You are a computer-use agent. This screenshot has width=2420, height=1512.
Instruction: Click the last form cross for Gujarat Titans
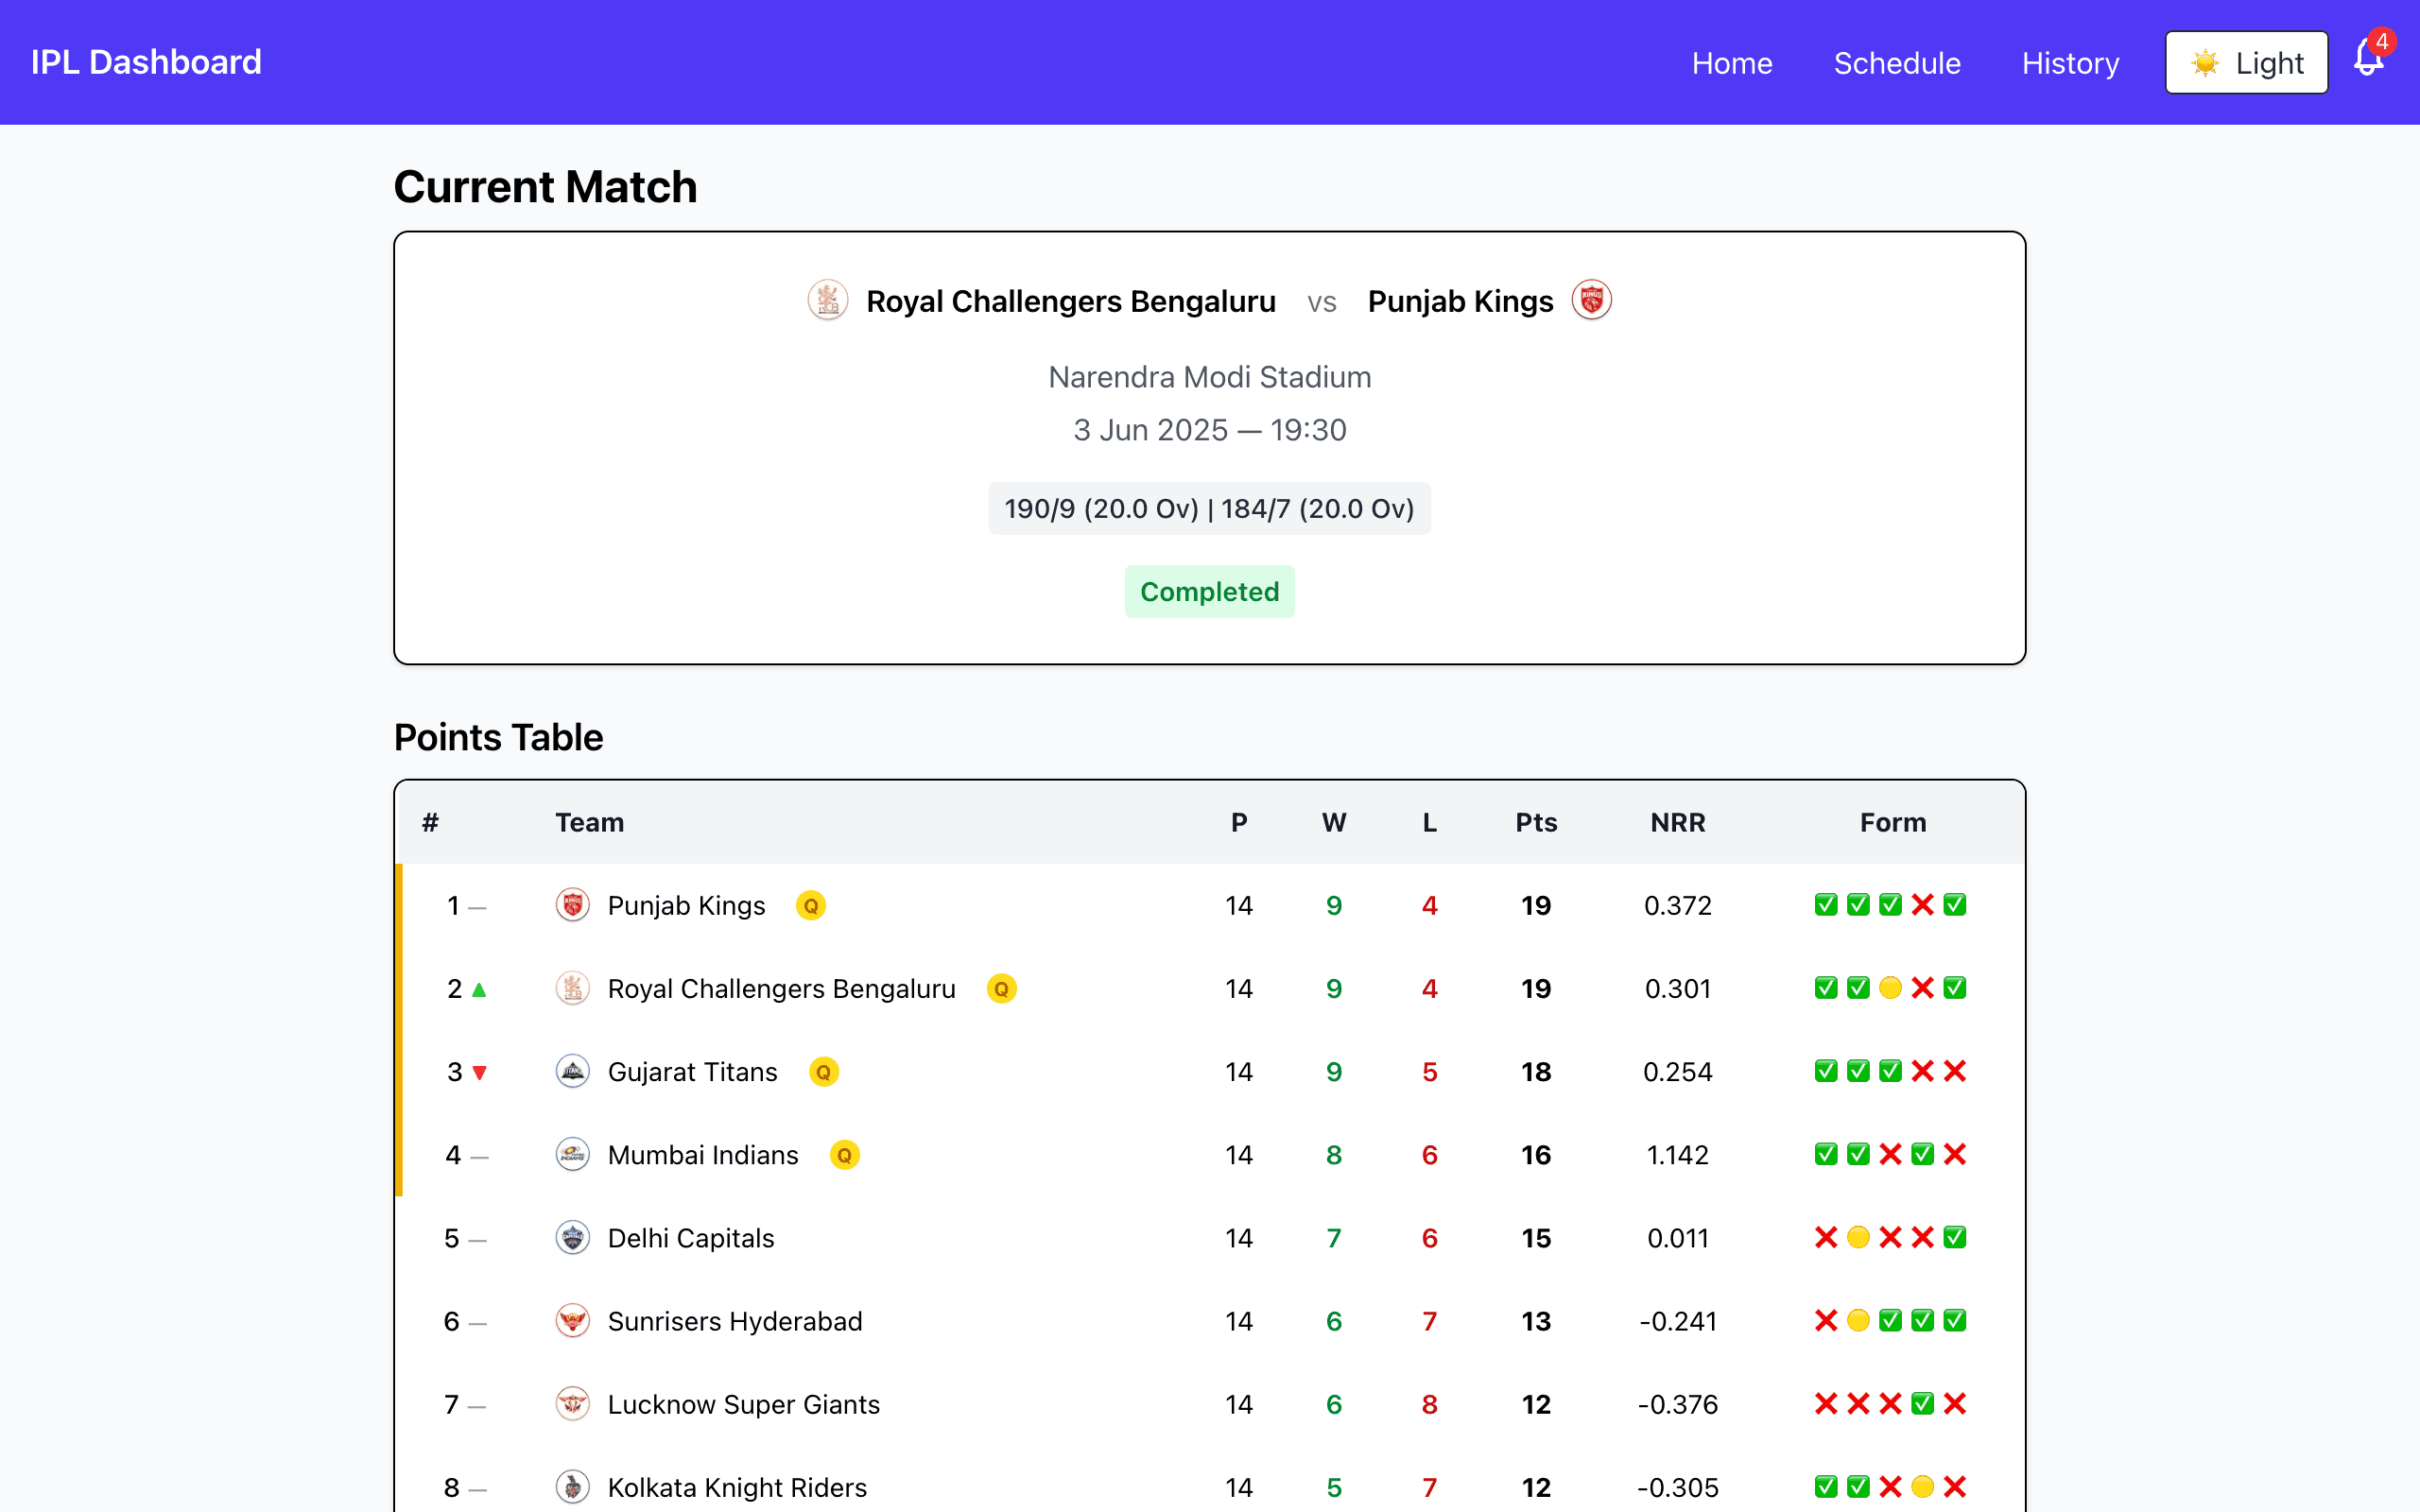(x=1955, y=1071)
